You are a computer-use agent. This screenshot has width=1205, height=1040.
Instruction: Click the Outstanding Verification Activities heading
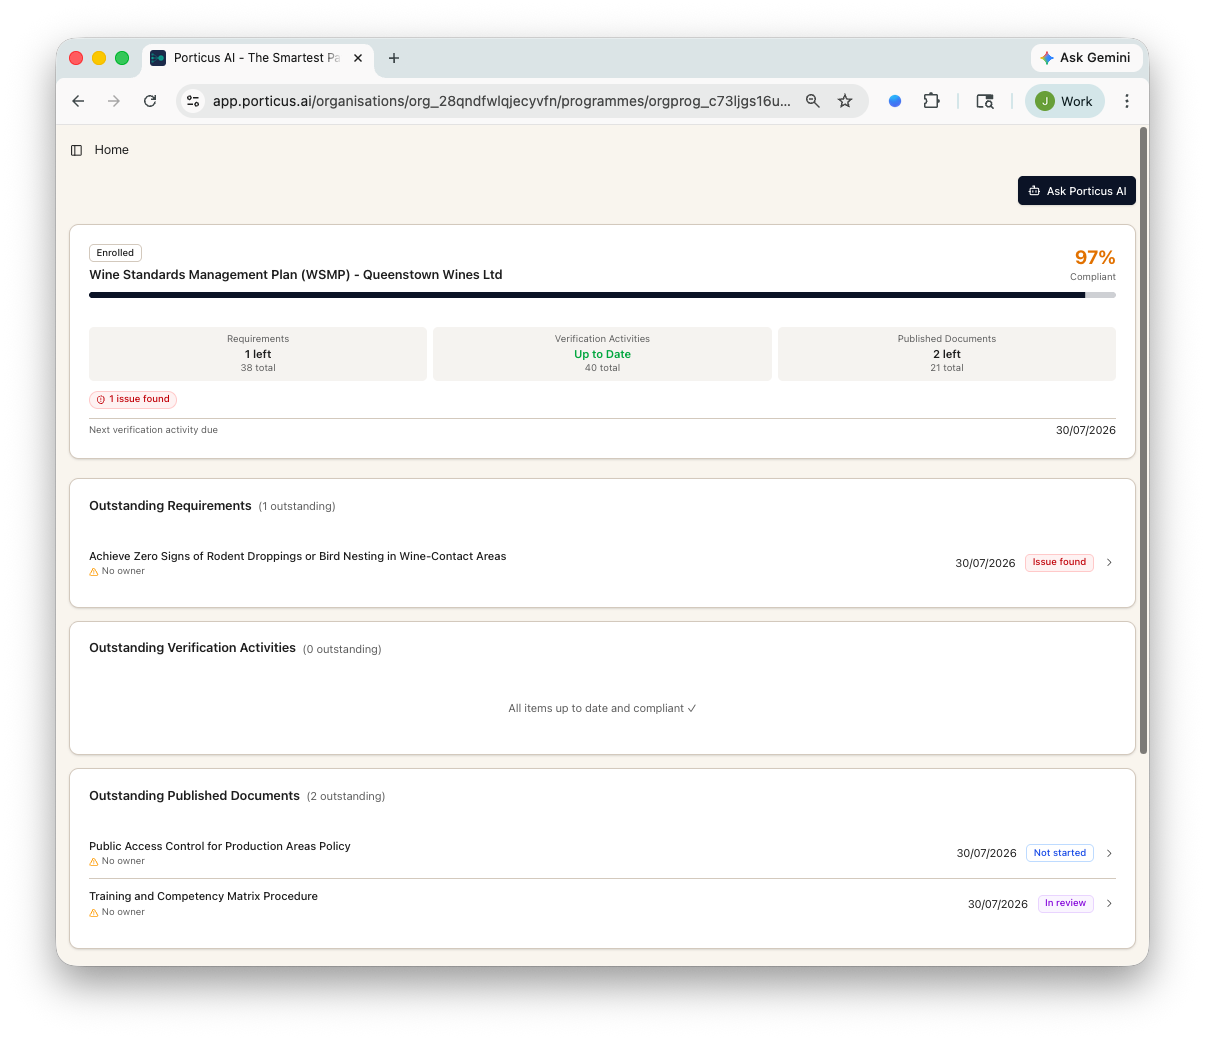pyautogui.click(x=192, y=648)
